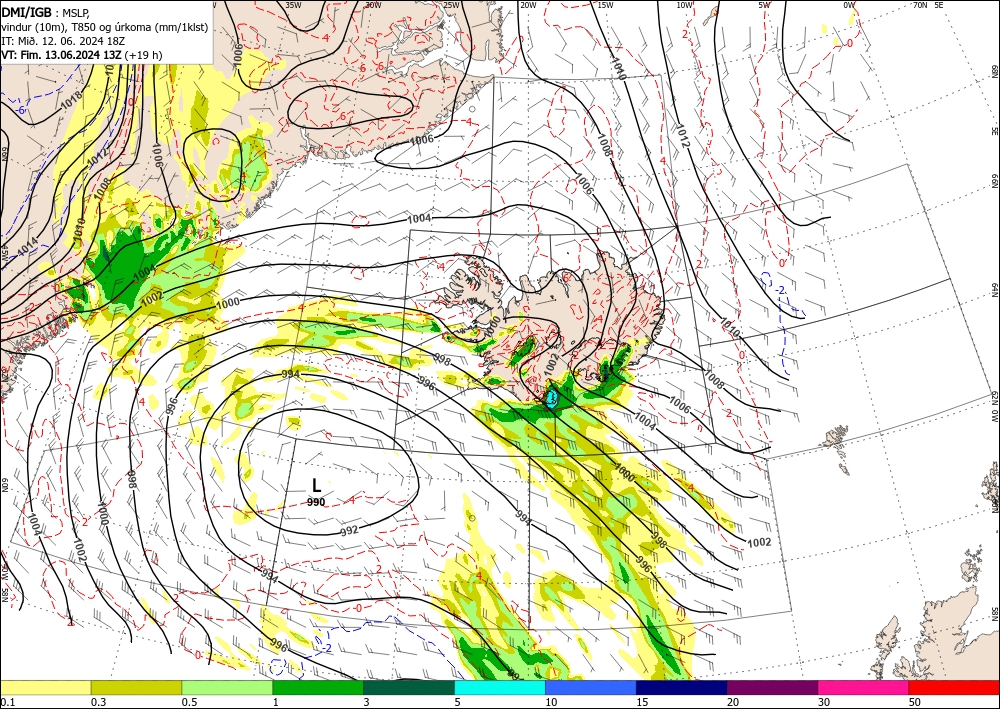Click the "70N" latitude label
The width and height of the screenshot is (1000, 709).
[x=920, y=5]
